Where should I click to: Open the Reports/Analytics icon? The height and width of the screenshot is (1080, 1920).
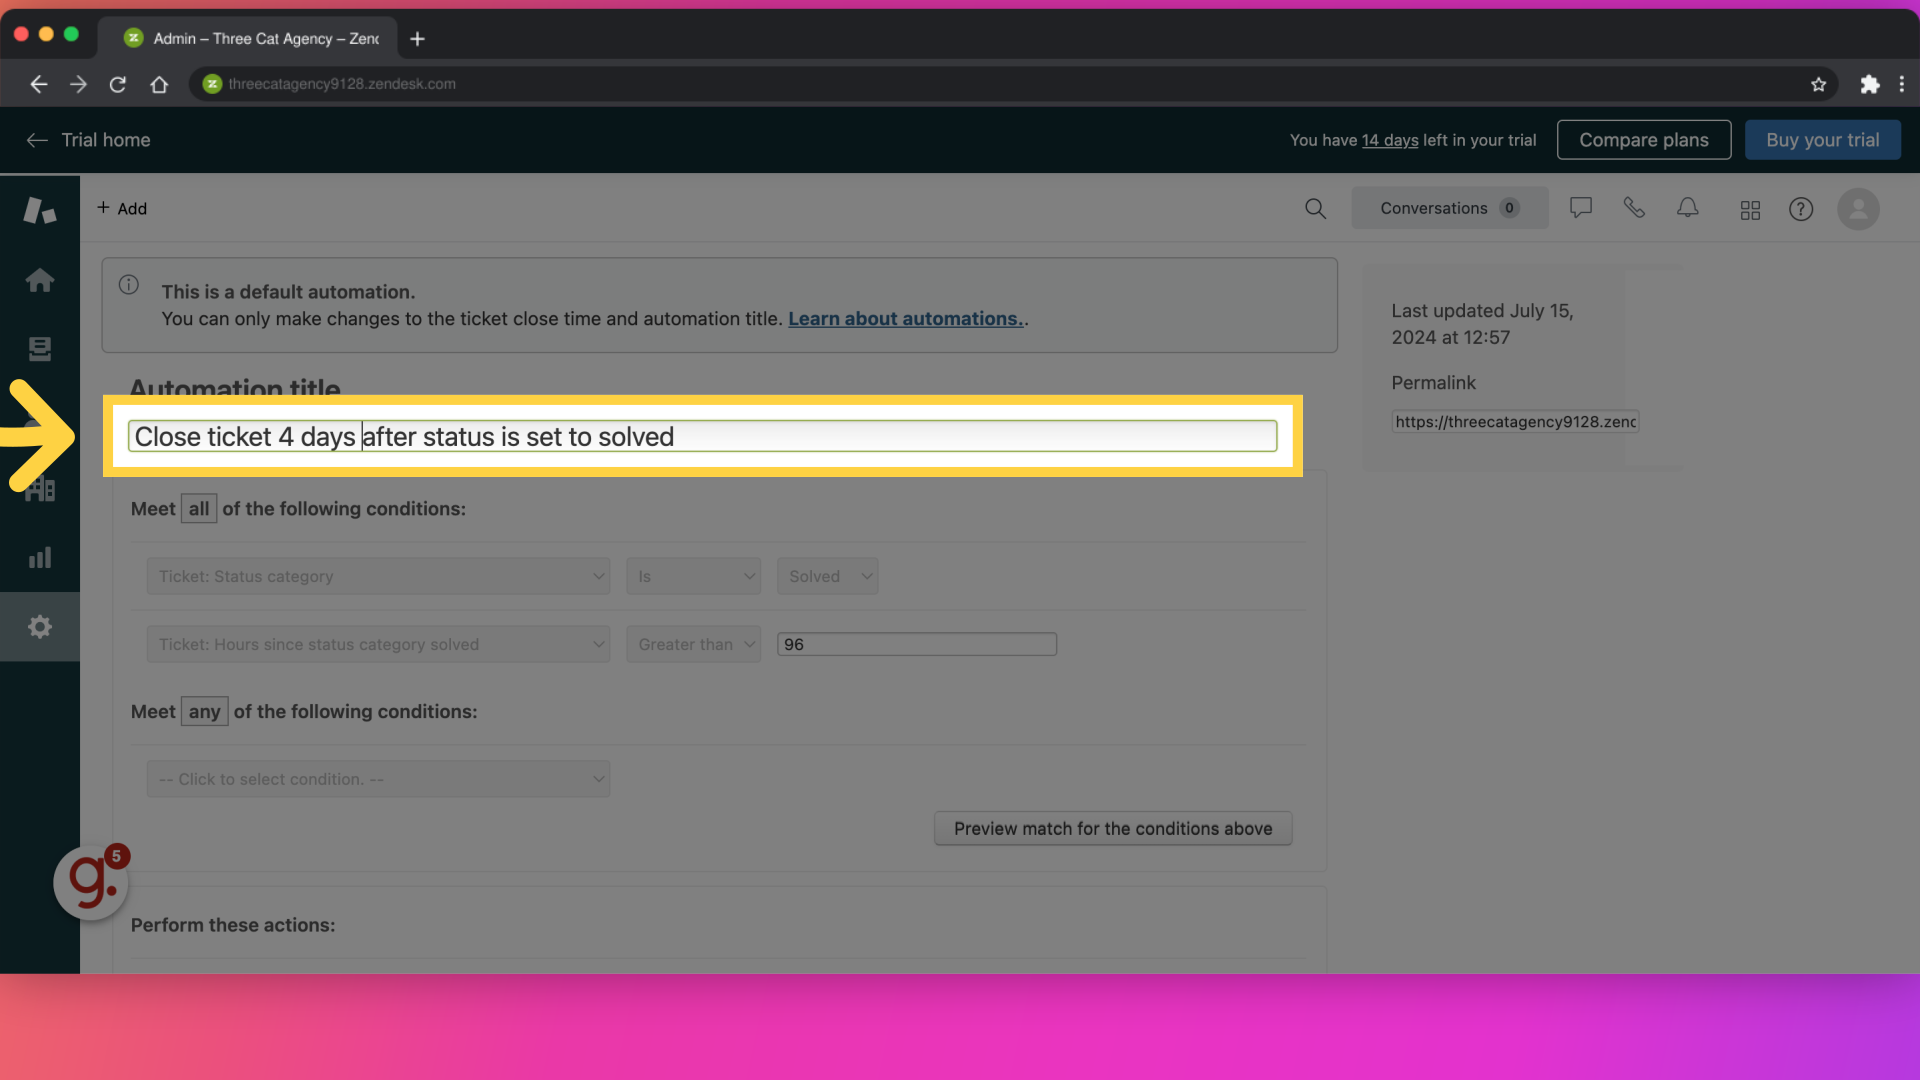point(40,556)
